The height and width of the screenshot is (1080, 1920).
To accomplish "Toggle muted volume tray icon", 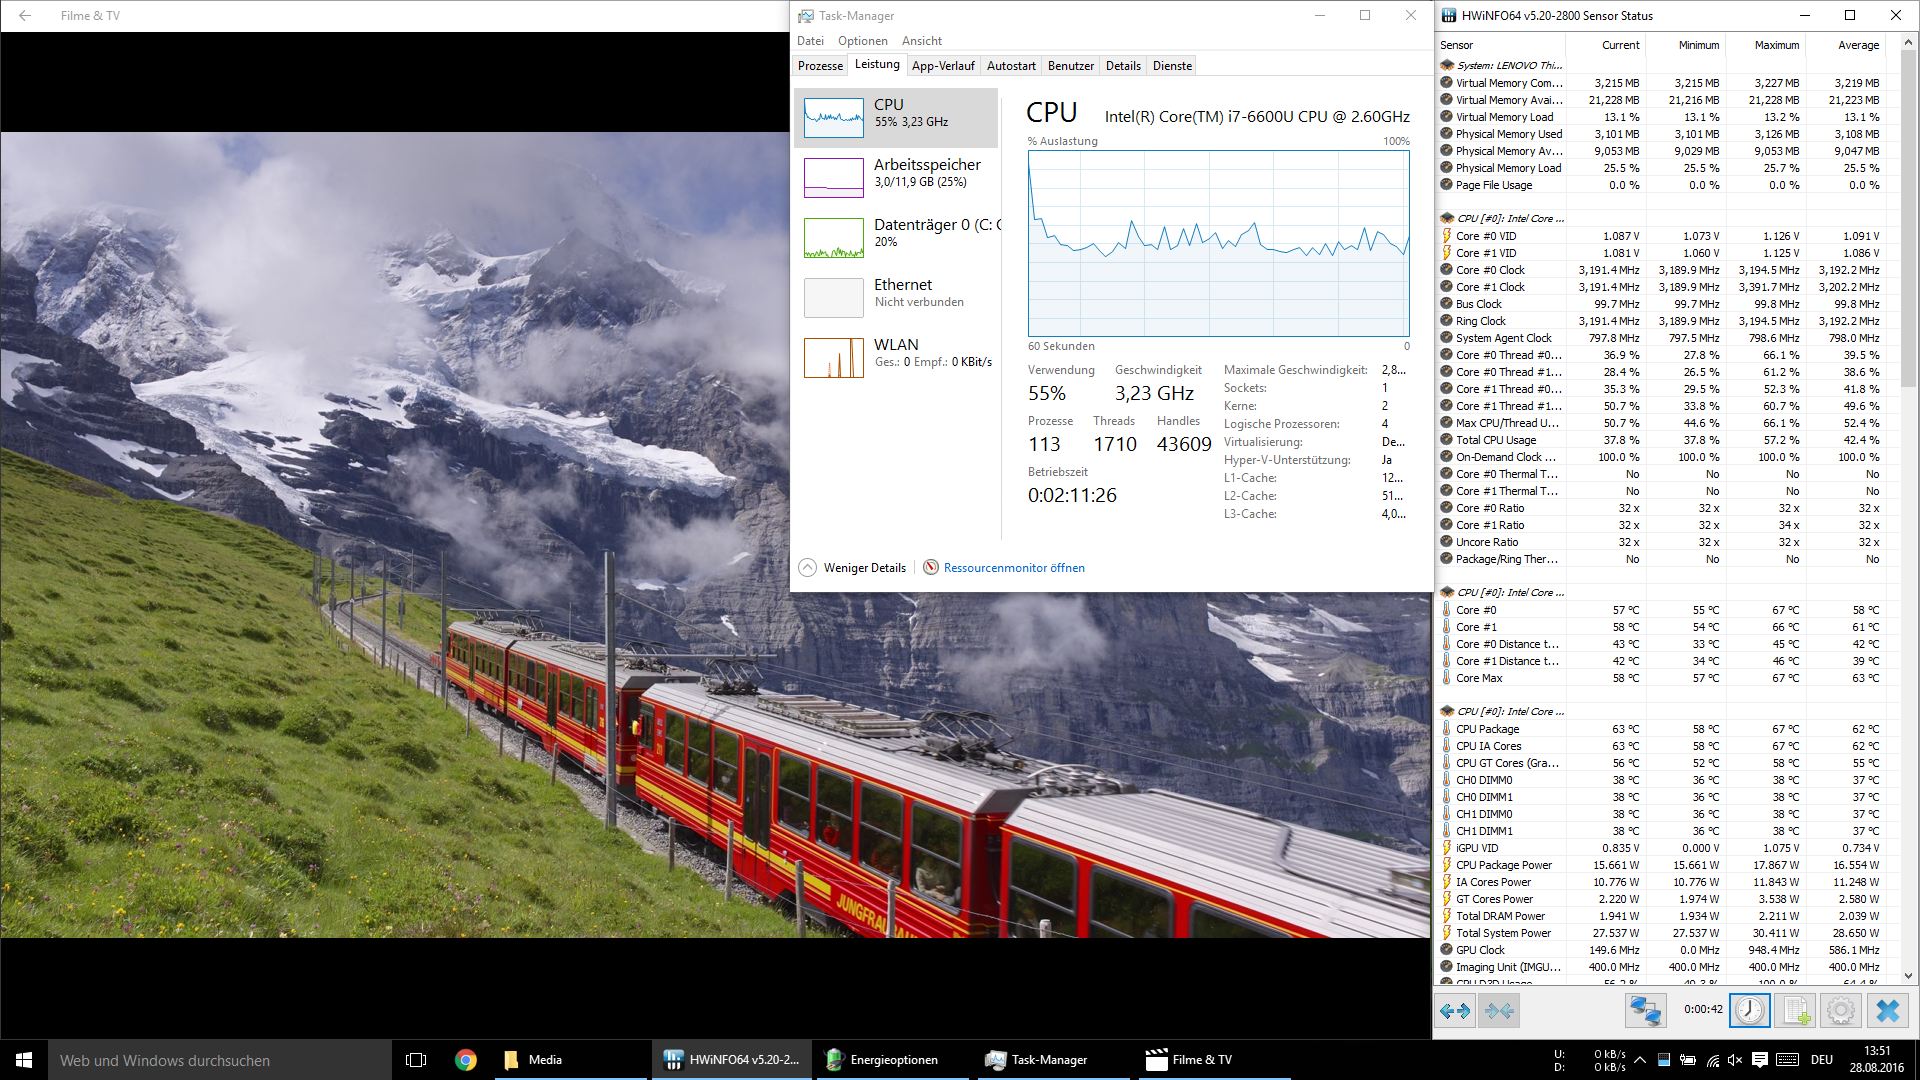I will click(1735, 1060).
